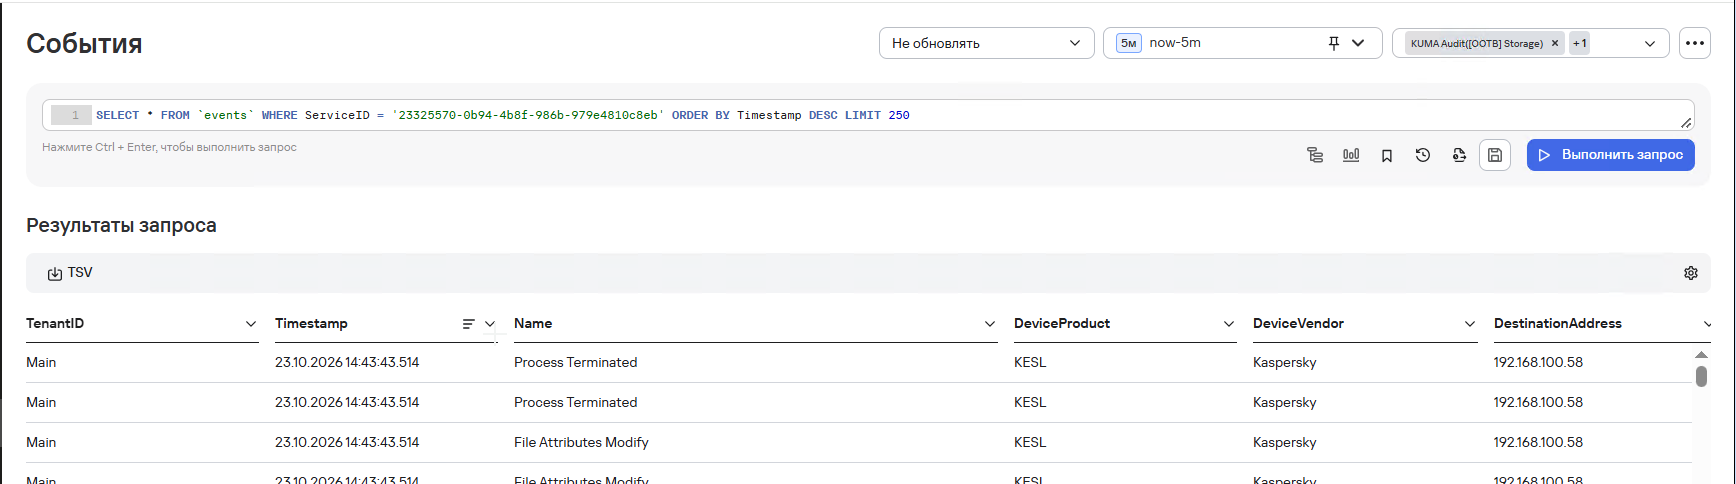Image resolution: width=1736 pixels, height=484 pixels.
Task: Click the query editor resize handle
Action: coord(1686,123)
